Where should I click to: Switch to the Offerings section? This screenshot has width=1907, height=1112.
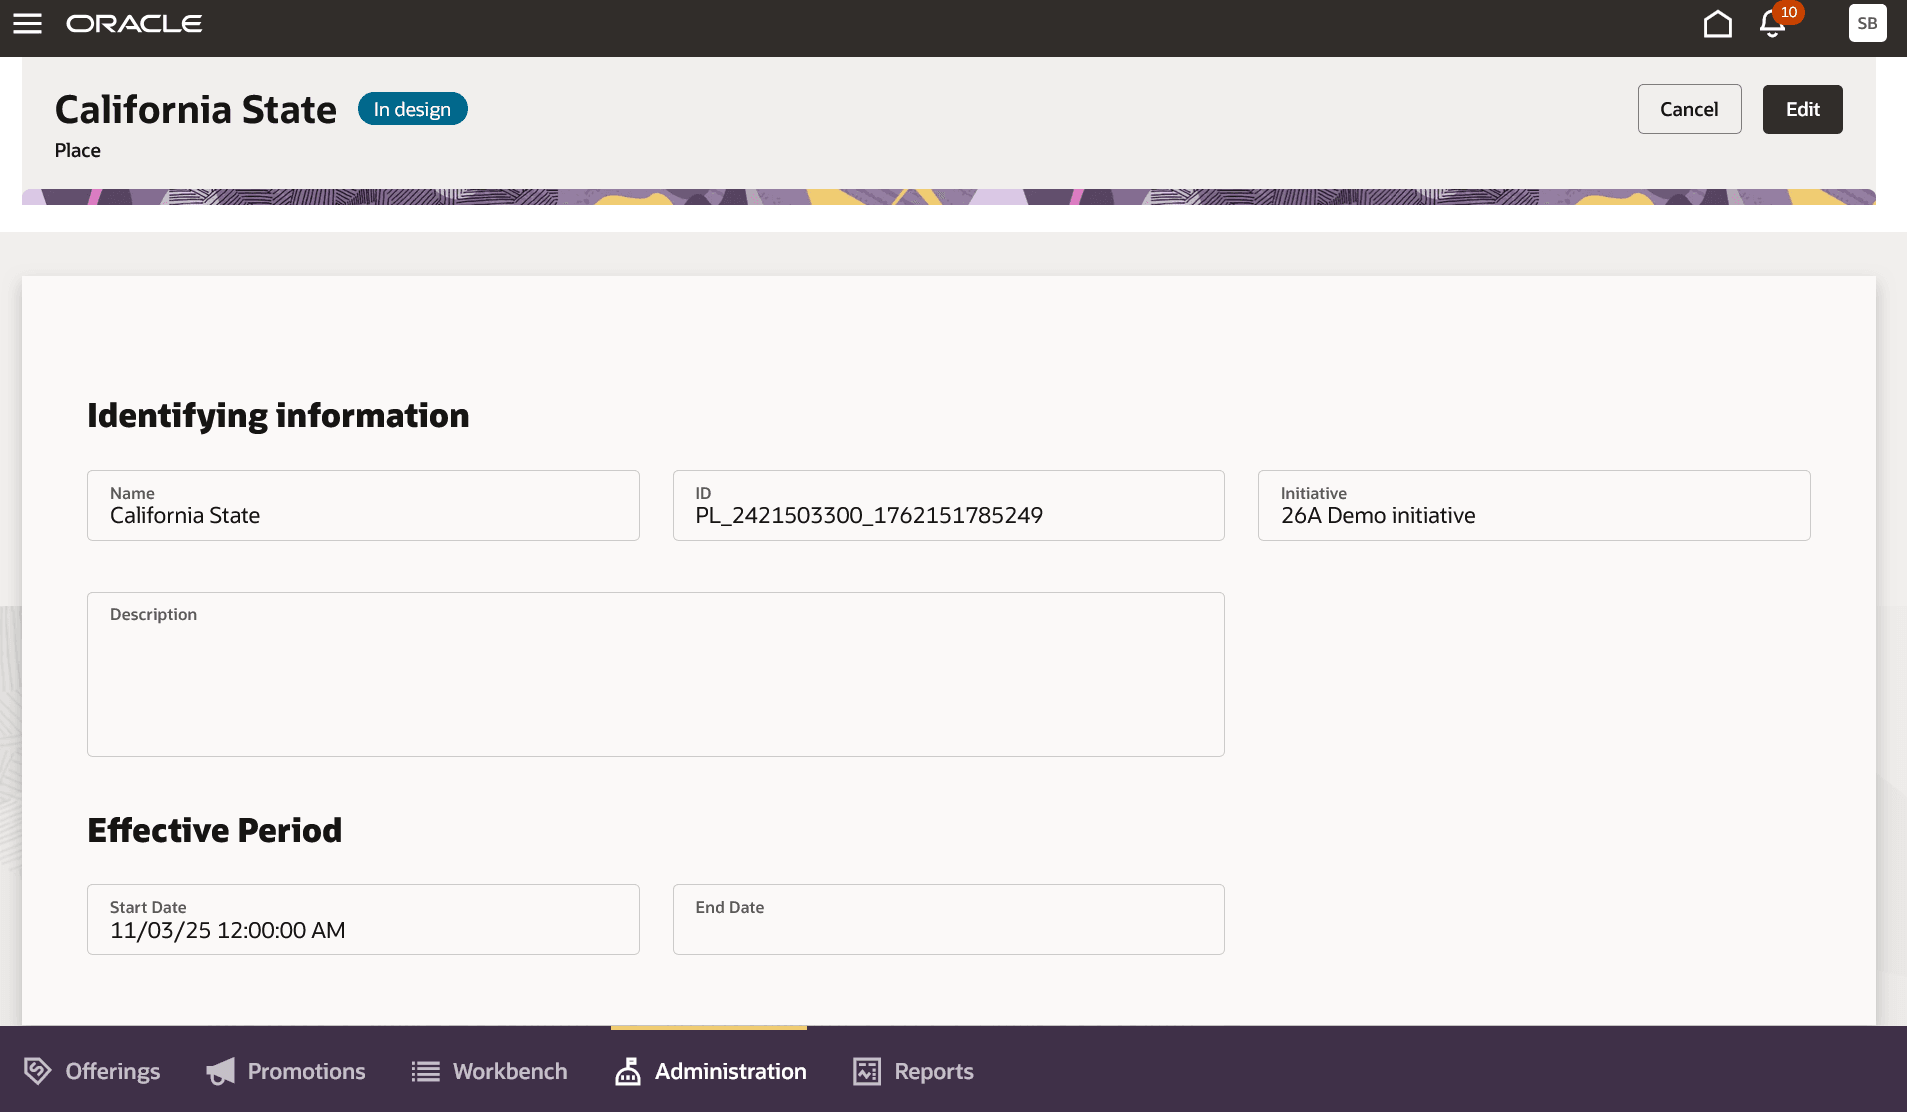click(91, 1071)
